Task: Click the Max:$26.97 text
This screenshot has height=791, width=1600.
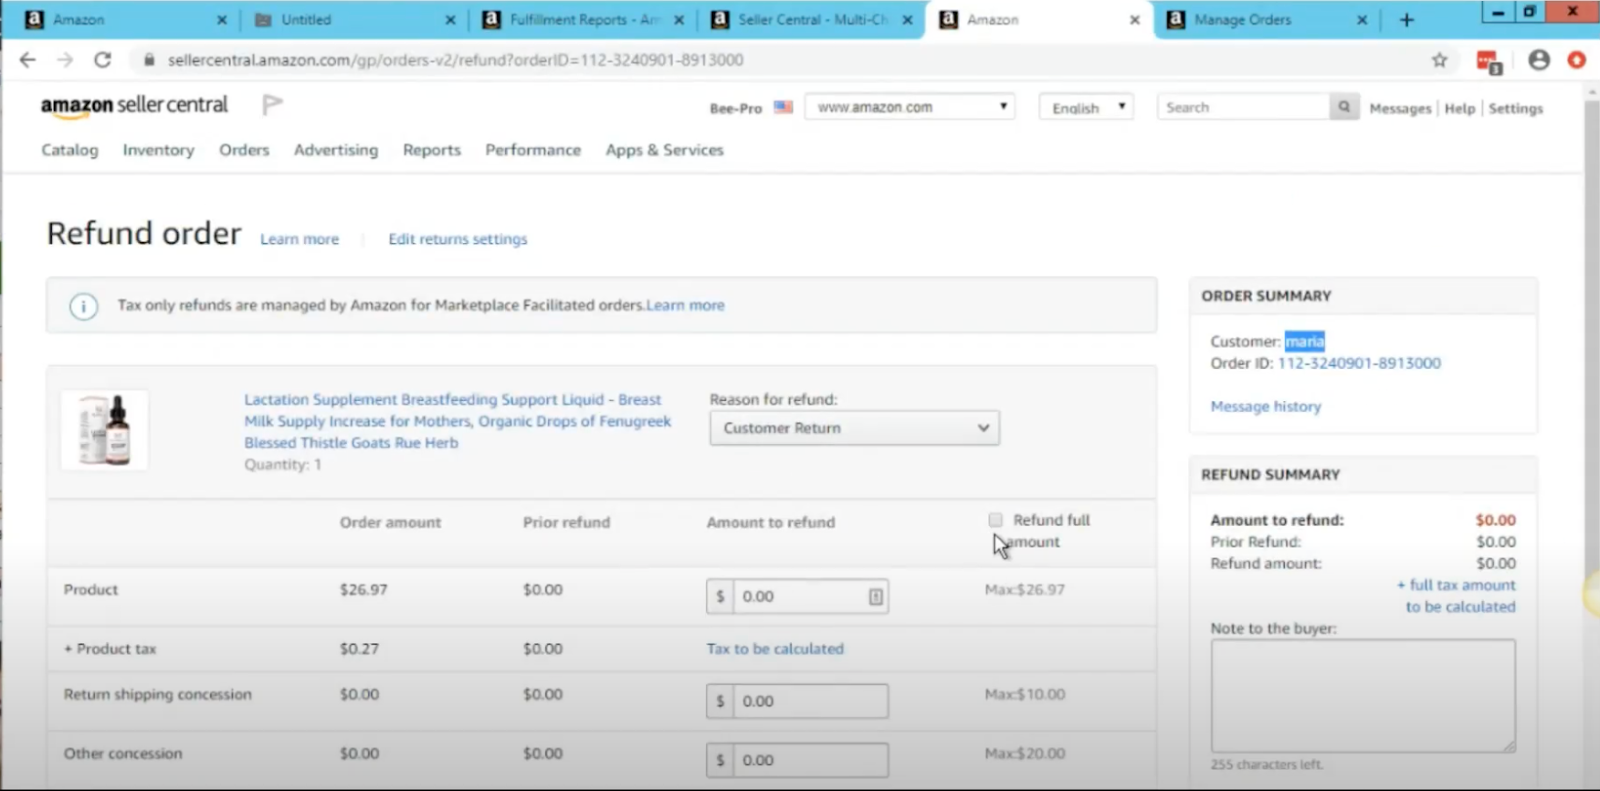Action: [x=1025, y=590]
